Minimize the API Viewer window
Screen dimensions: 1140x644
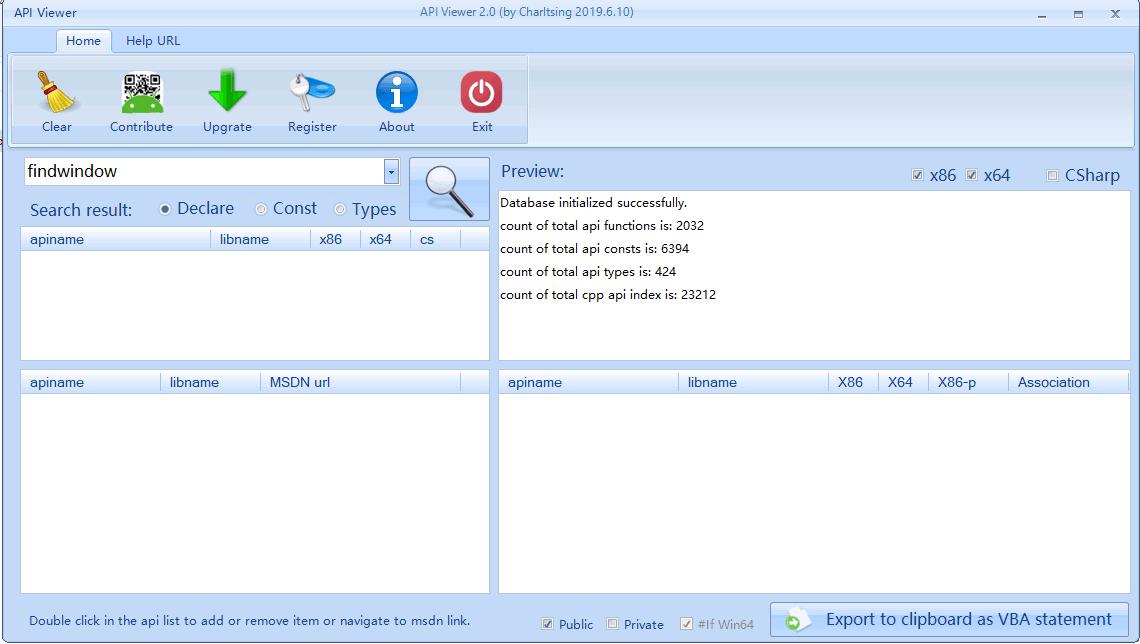pos(1042,14)
